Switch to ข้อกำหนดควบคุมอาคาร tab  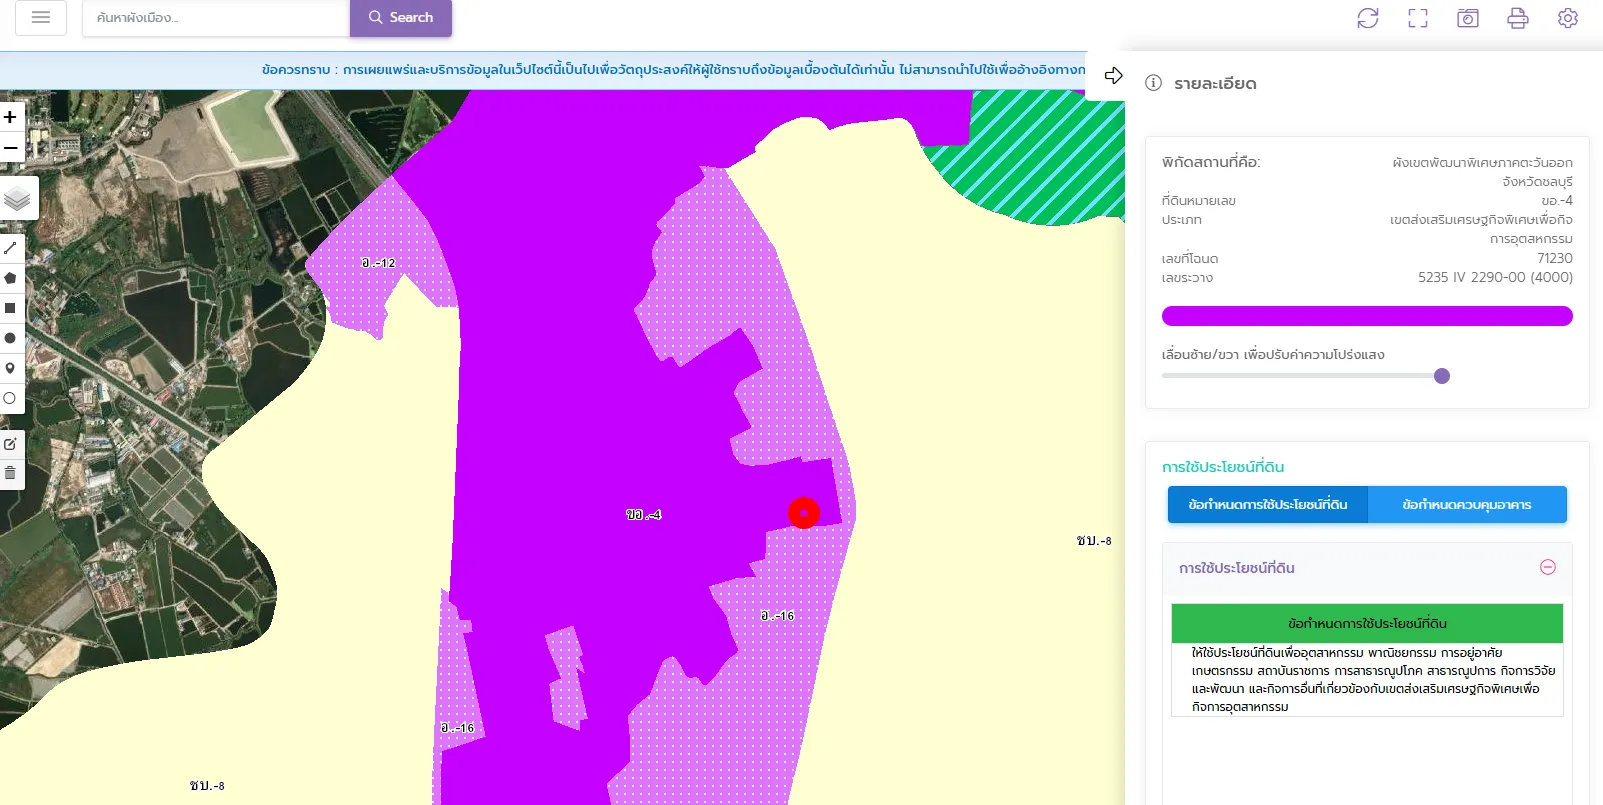pos(1466,505)
